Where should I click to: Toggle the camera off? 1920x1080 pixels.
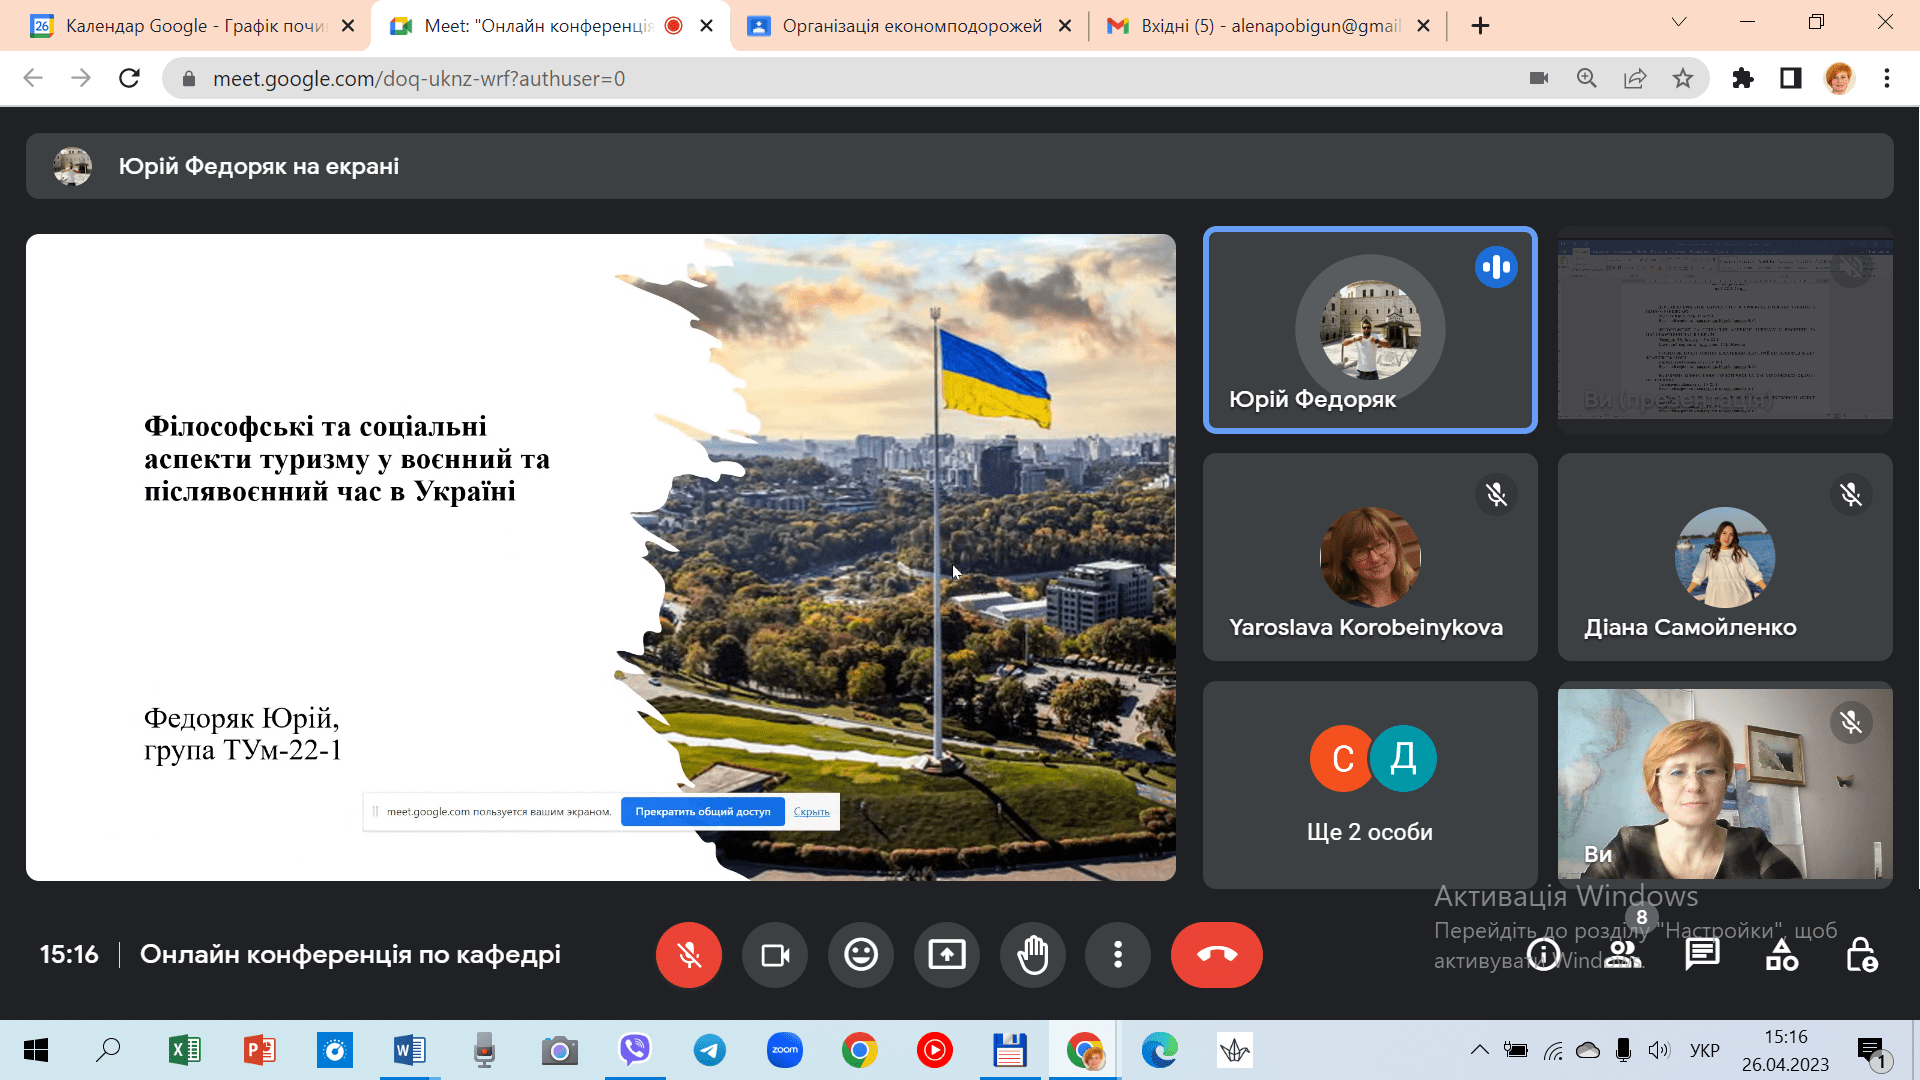(x=775, y=955)
